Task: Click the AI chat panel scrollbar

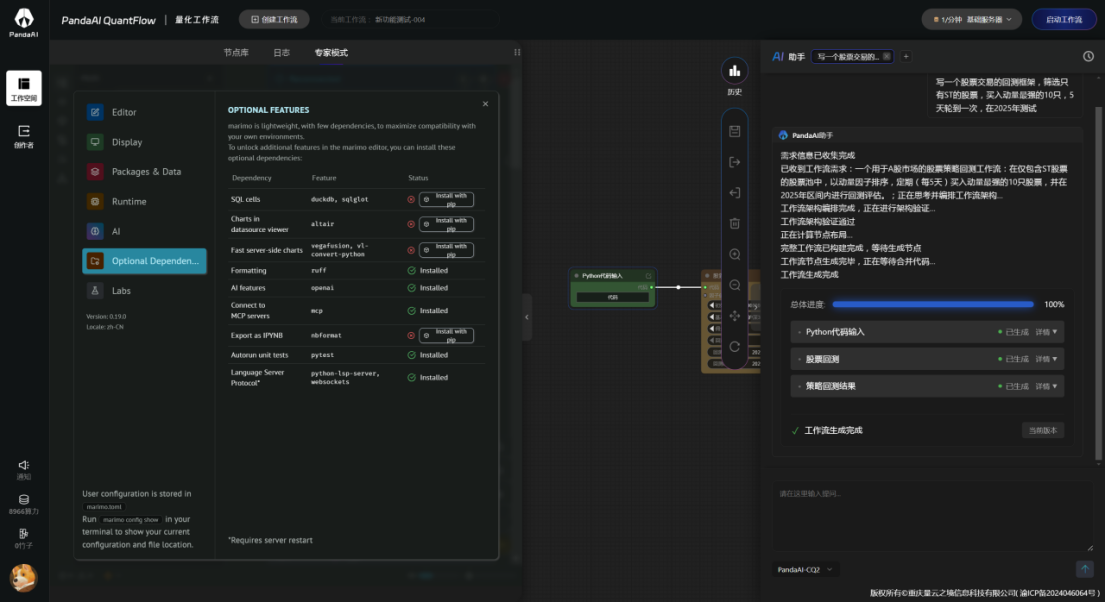Action: [x=1098, y=282]
